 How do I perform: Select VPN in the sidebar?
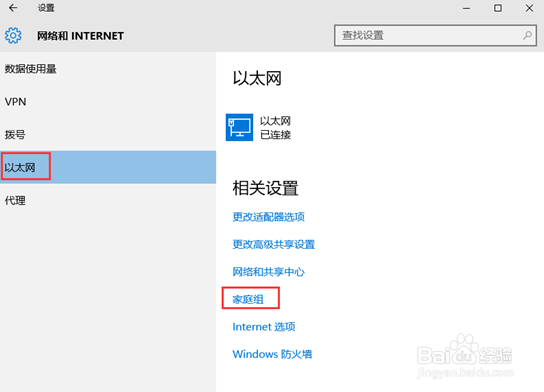(x=108, y=102)
